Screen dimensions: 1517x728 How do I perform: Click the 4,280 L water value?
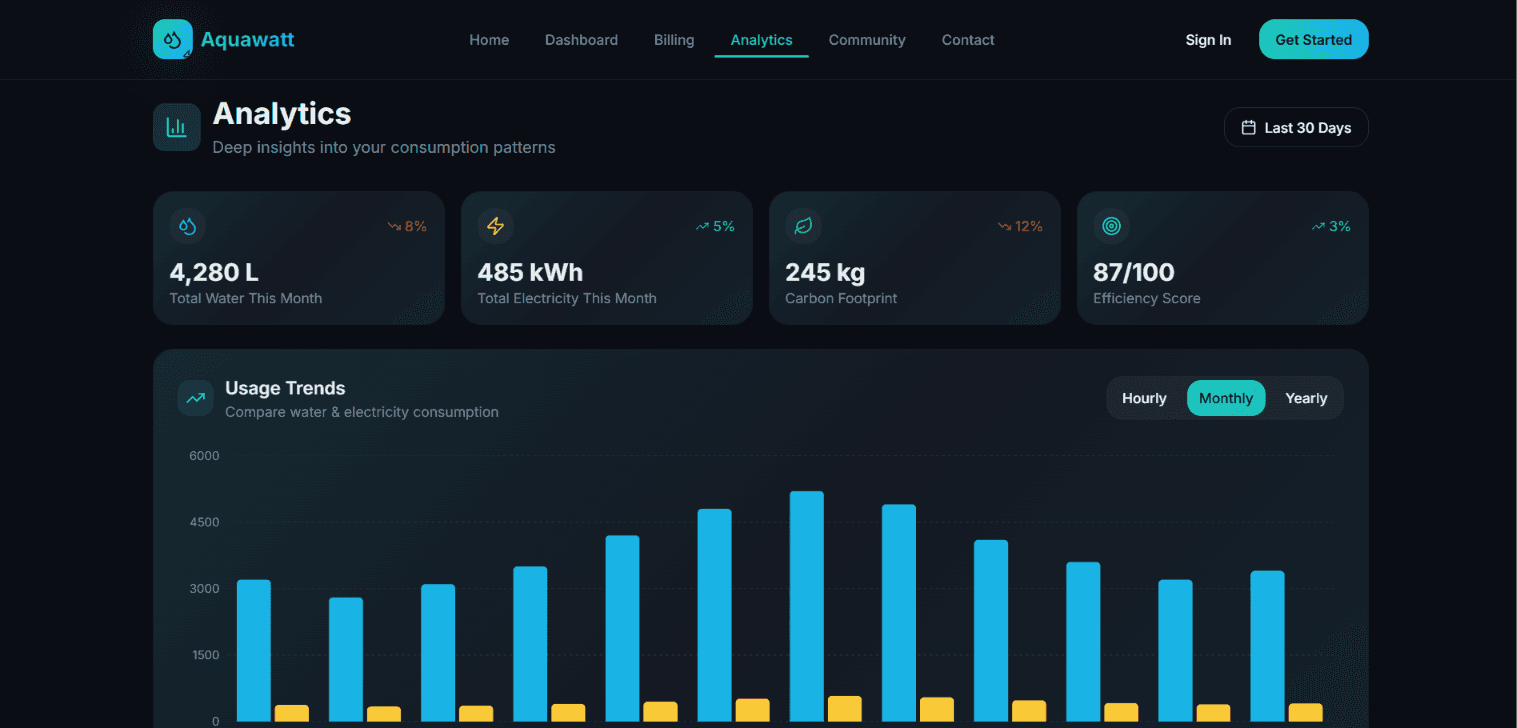point(214,272)
